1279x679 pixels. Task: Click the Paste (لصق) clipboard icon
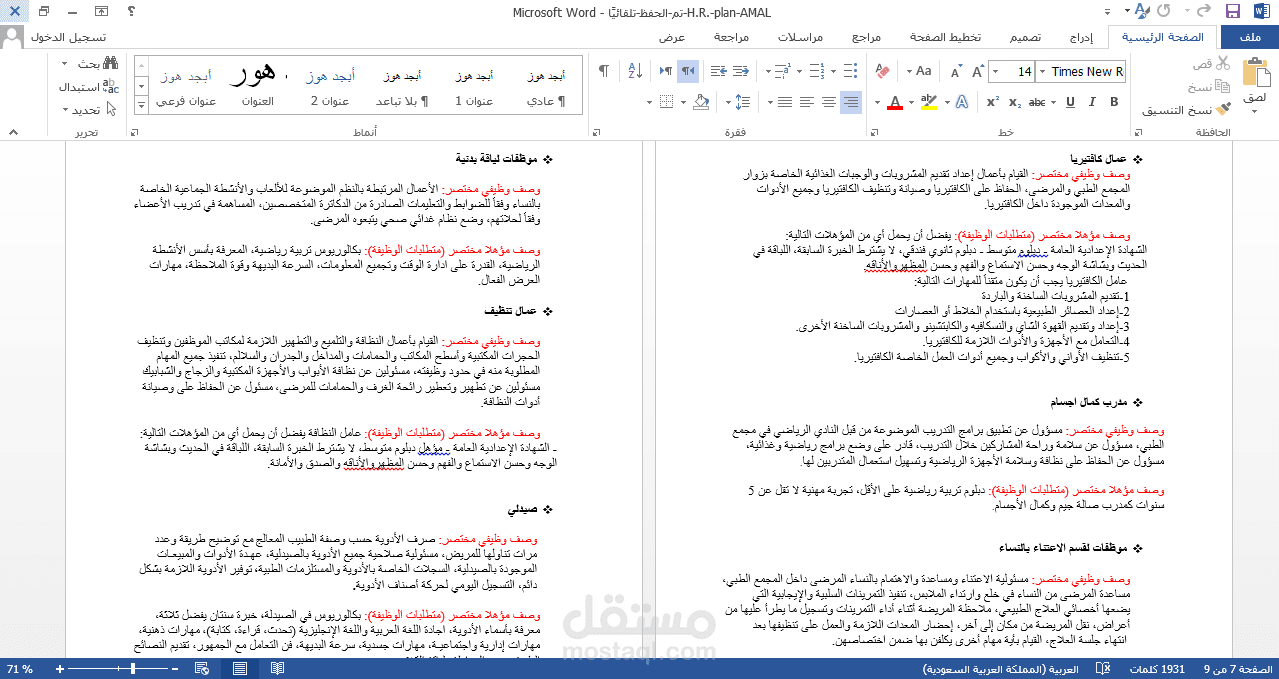coord(1257,75)
